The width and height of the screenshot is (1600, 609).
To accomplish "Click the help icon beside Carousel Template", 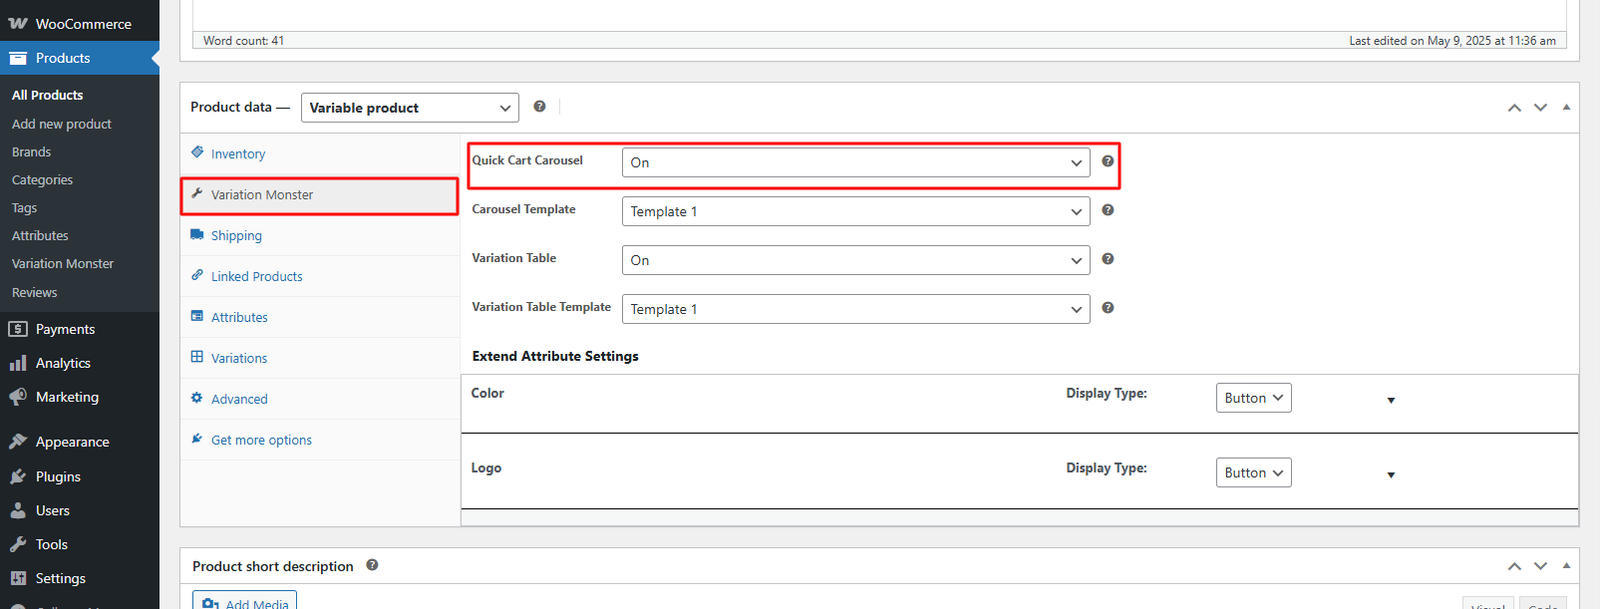I will click(1107, 210).
